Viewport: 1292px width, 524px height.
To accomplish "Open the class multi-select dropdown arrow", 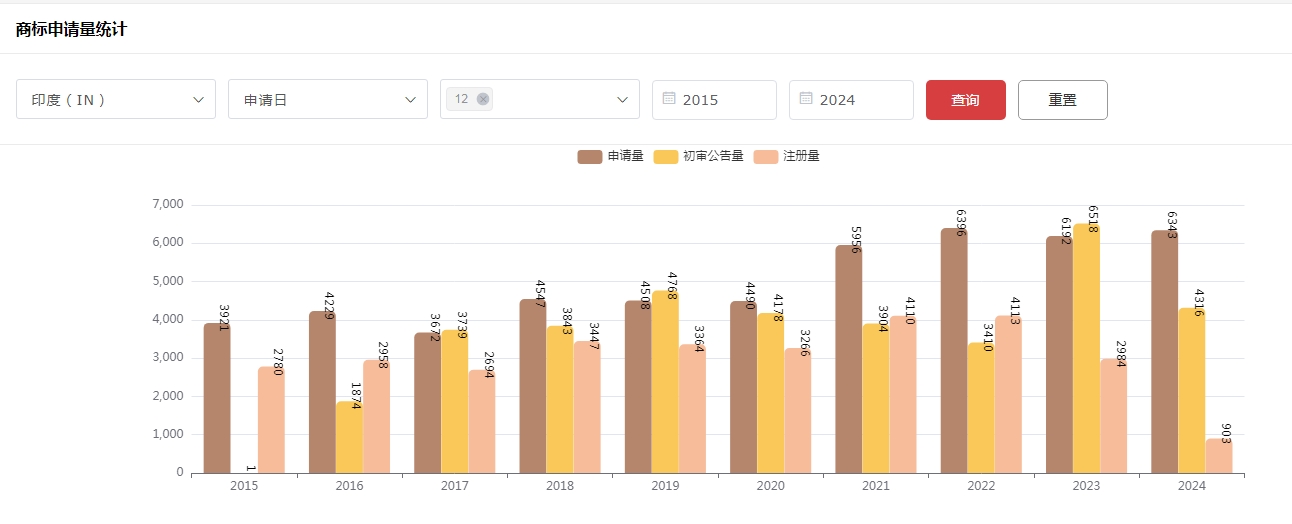I will [621, 100].
